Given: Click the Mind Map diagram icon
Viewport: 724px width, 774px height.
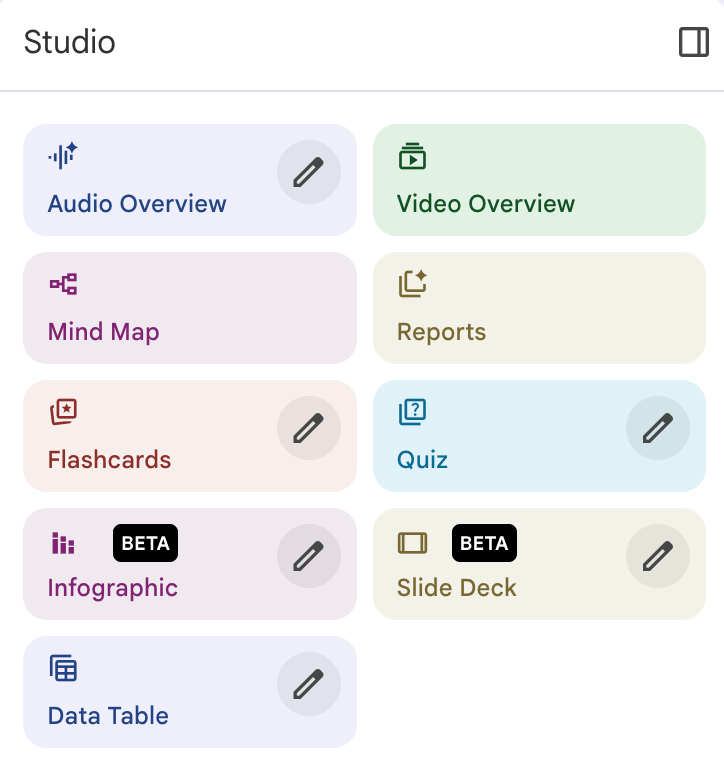Looking at the screenshot, I should click(x=63, y=284).
